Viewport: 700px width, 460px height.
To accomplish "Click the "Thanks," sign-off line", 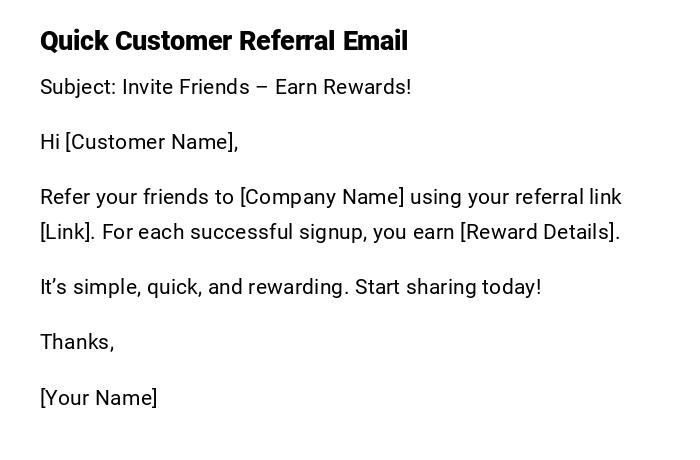I will (77, 342).
